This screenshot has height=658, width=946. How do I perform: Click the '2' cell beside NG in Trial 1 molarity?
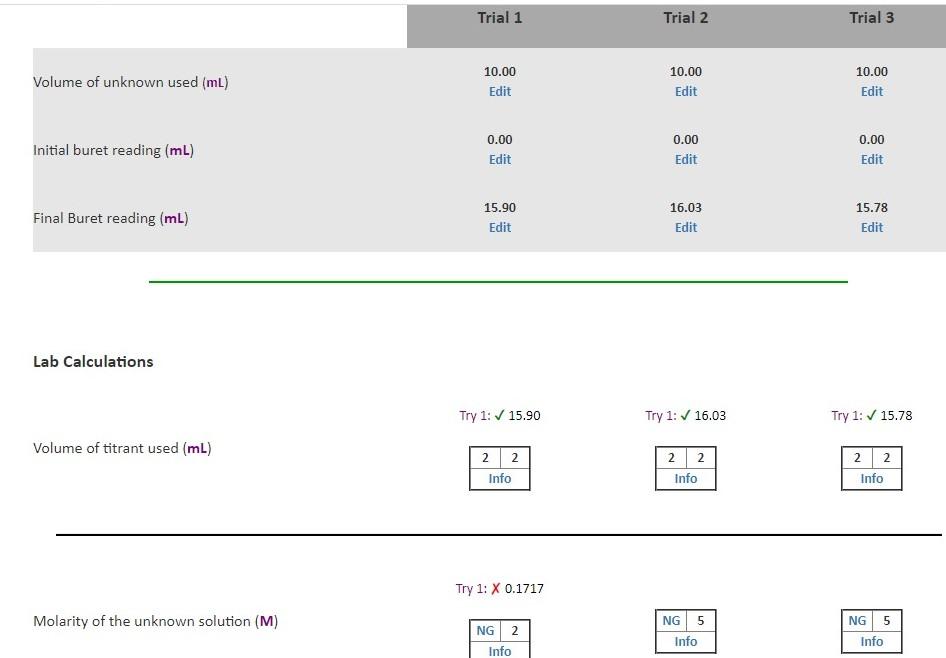point(515,630)
